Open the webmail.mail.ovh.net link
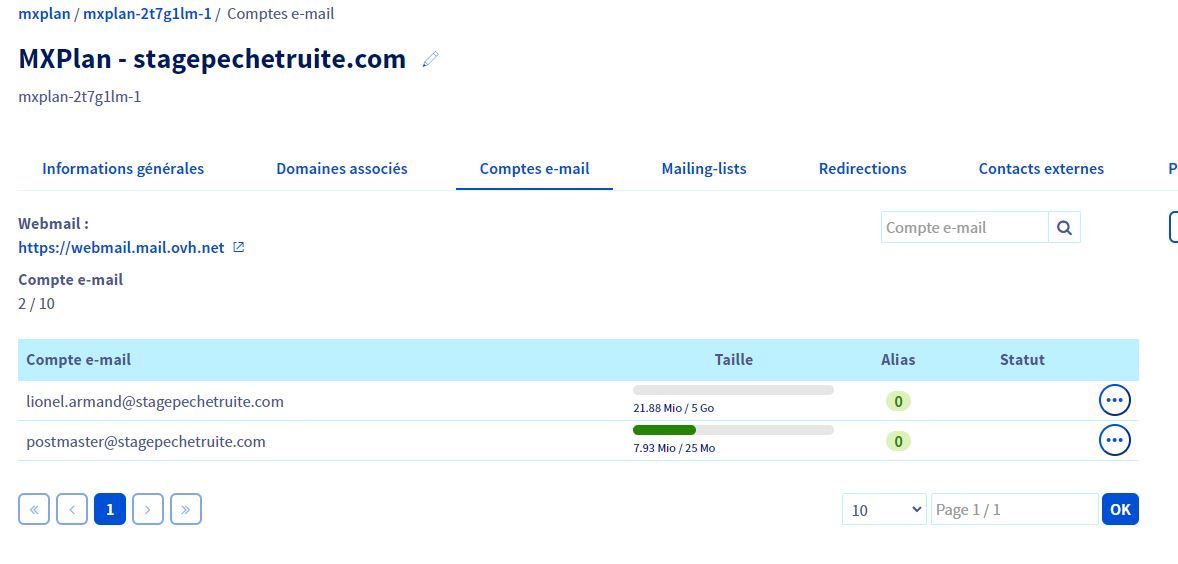Image resolution: width=1178 pixels, height=564 pixels. click(x=121, y=248)
